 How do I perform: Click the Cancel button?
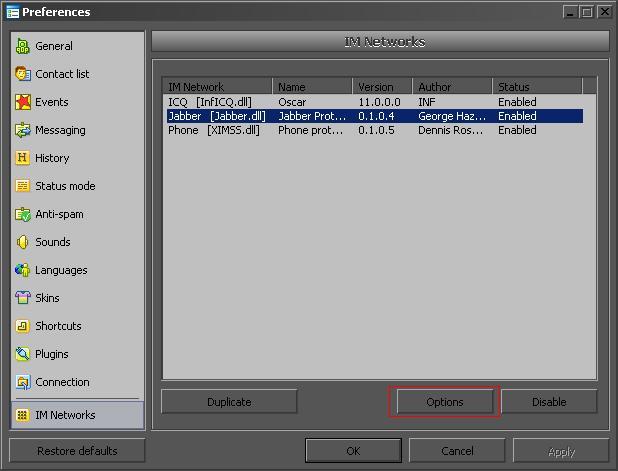457,451
